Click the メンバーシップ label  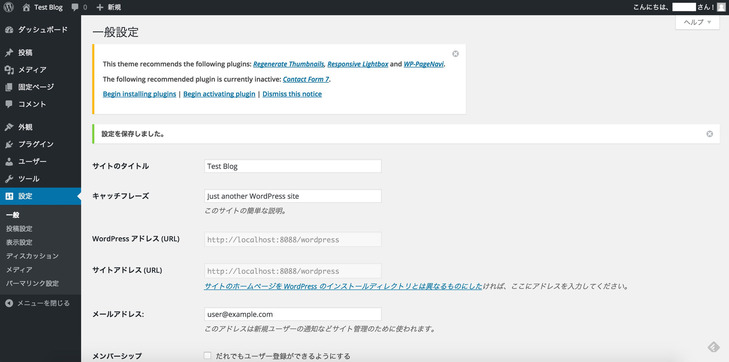pyautogui.click(x=117, y=356)
